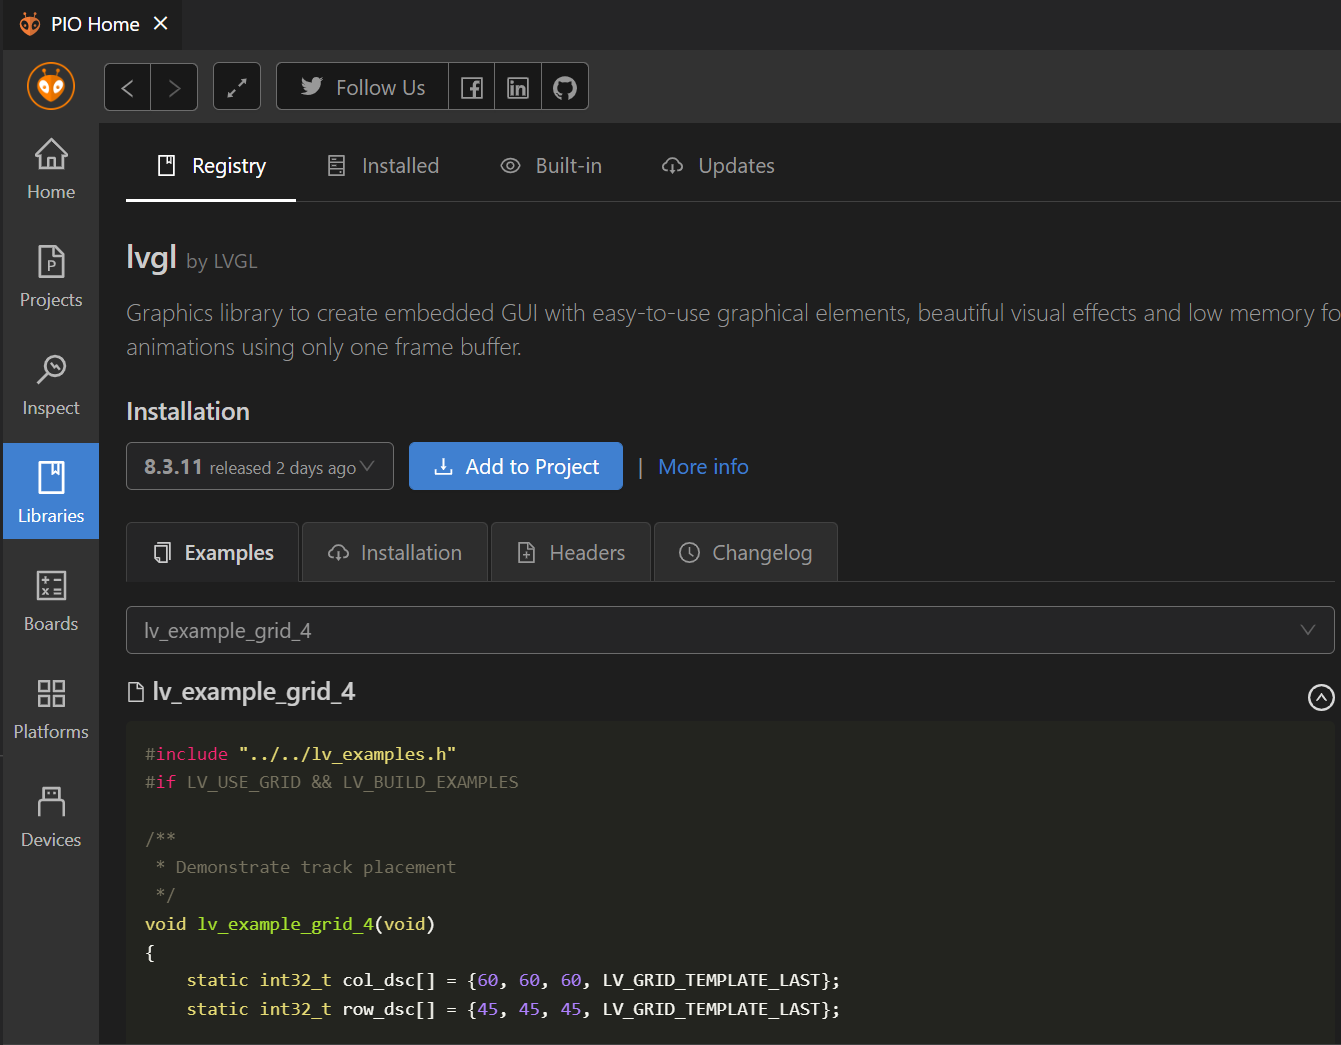This screenshot has width=1341, height=1045.
Task: Open the More info link
Action: (x=703, y=467)
